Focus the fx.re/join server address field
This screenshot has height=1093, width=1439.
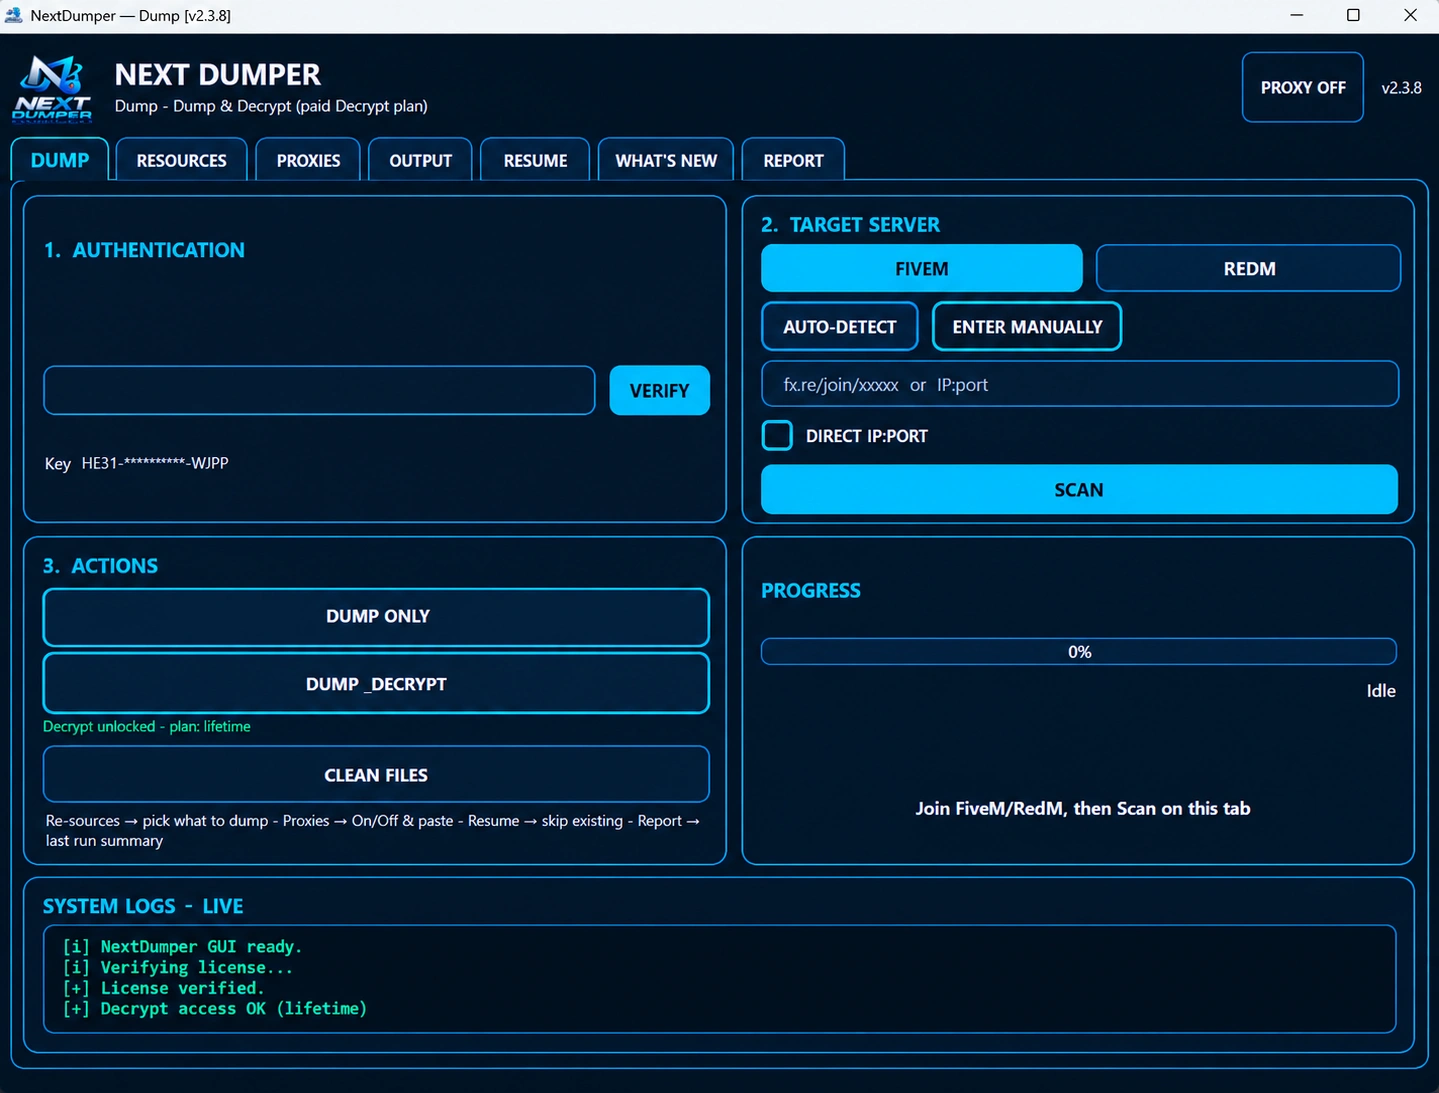point(1079,384)
